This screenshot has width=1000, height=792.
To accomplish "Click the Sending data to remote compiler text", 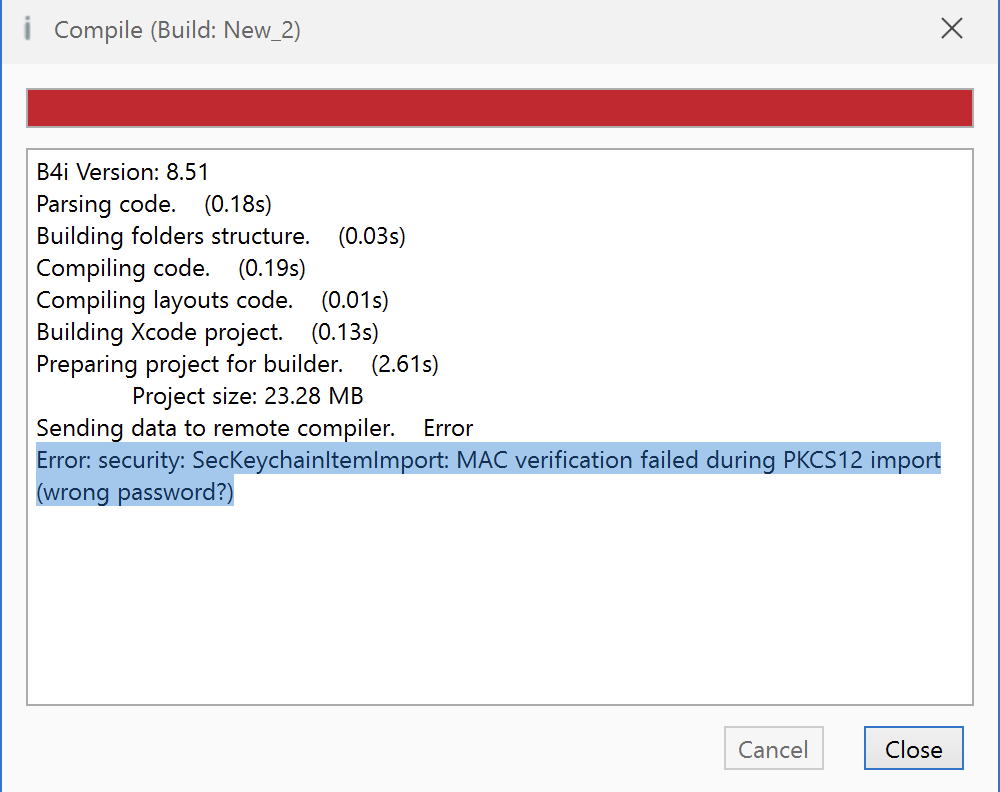I will pyautogui.click(x=216, y=429).
